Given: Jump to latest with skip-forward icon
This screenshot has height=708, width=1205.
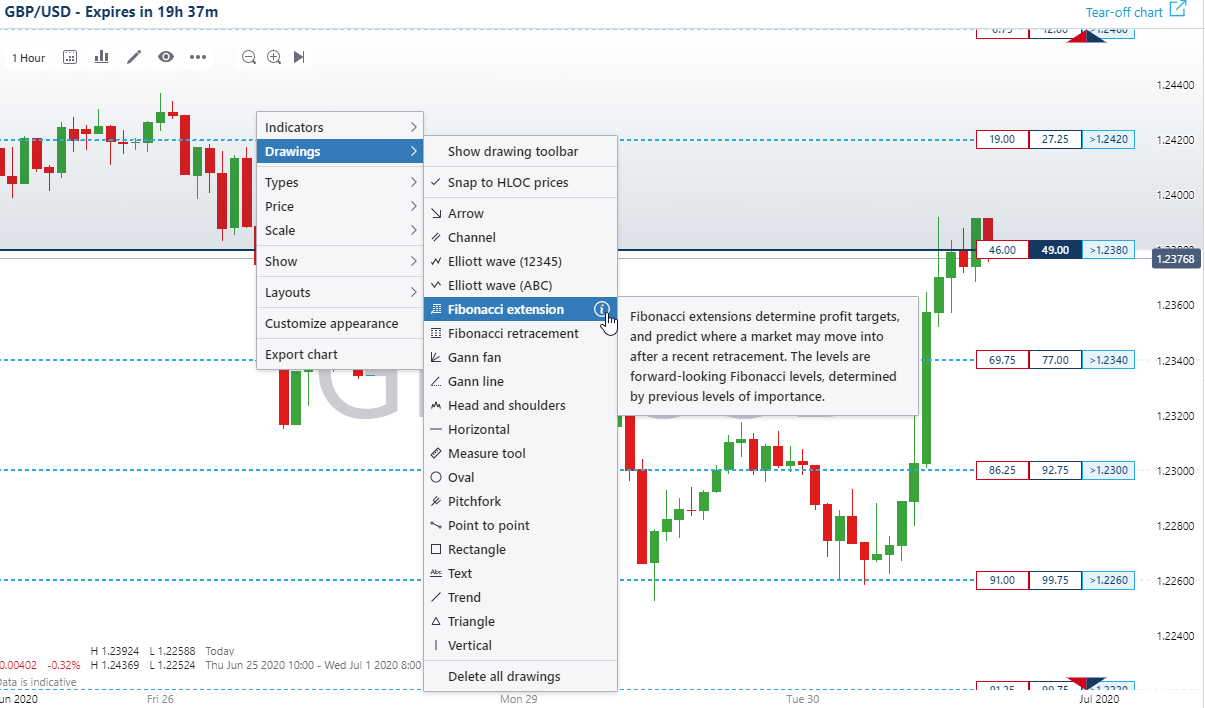Looking at the screenshot, I should (299, 57).
